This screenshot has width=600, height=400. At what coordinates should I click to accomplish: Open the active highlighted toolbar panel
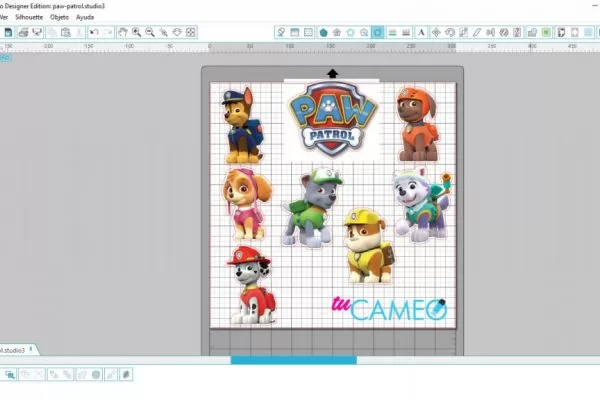[x=377, y=33]
